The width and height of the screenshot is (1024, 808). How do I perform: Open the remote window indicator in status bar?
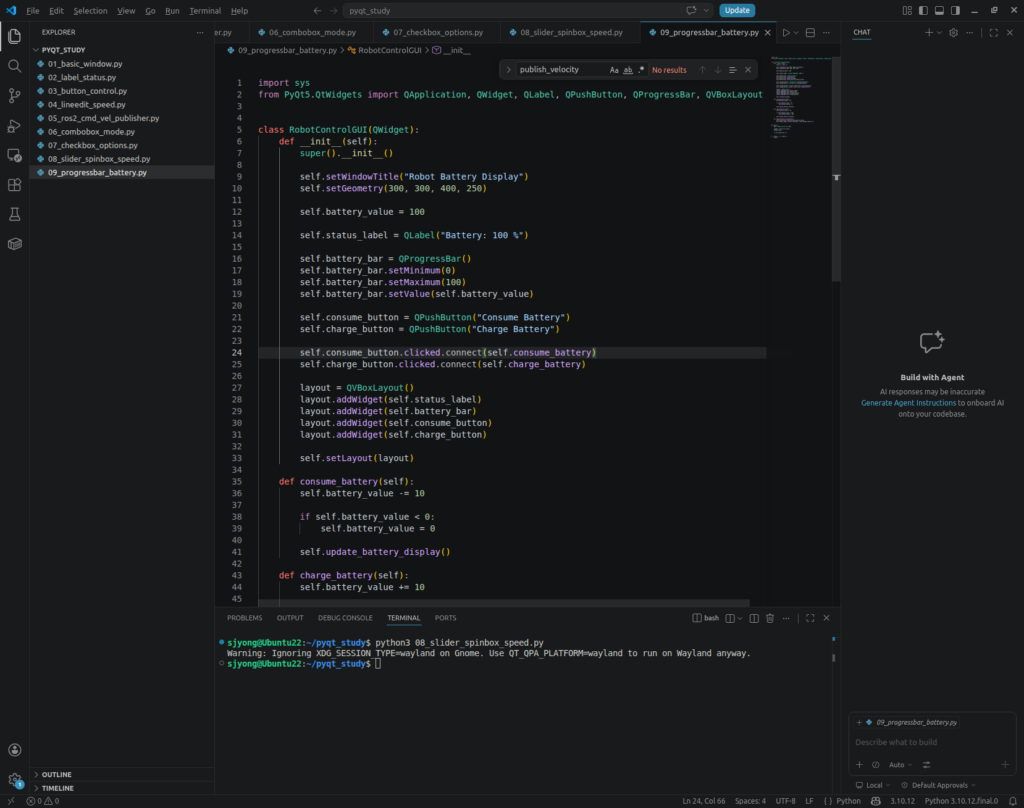click(10, 801)
